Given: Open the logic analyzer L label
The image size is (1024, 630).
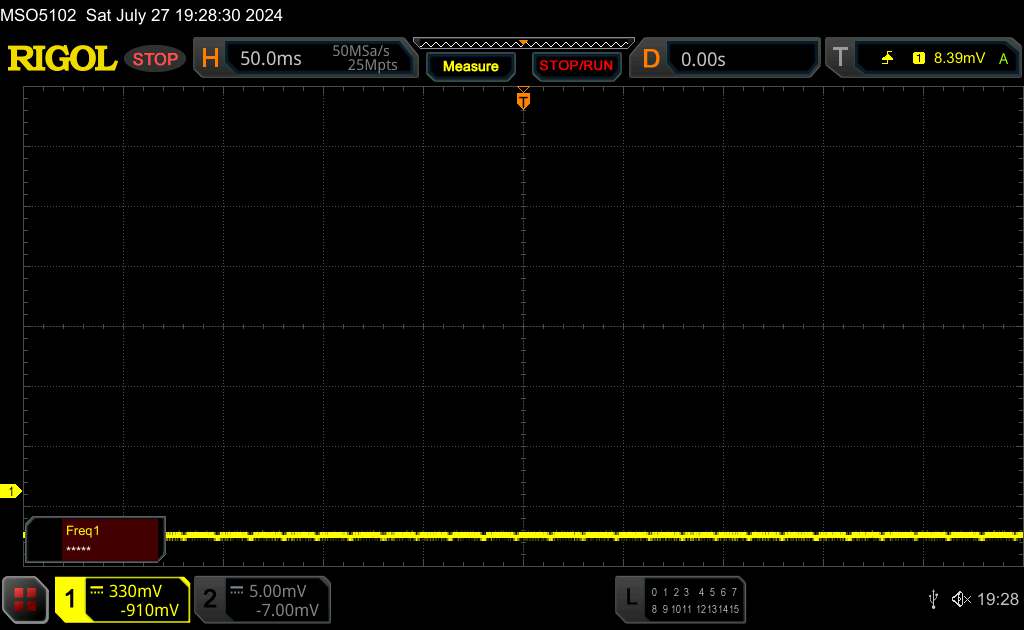Looking at the screenshot, I should tap(631, 597).
